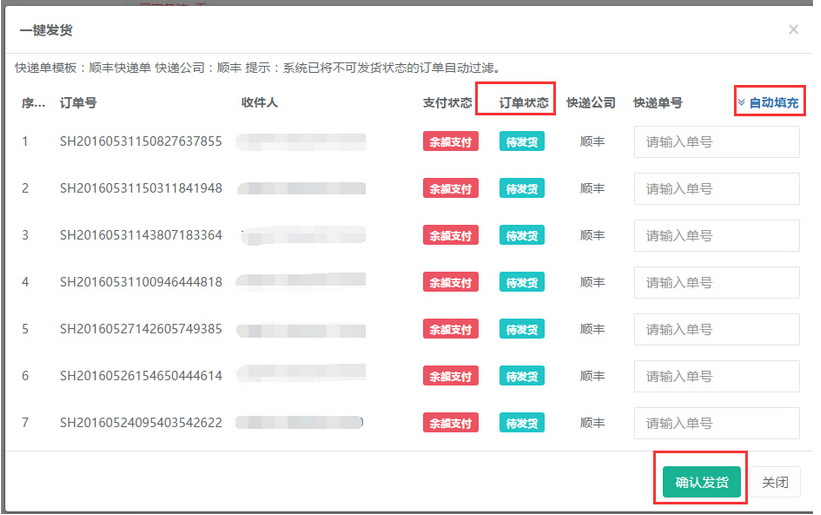821x515 pixels.
Task: Click tracking number input for row 7
Action: [x=716, y=423]
